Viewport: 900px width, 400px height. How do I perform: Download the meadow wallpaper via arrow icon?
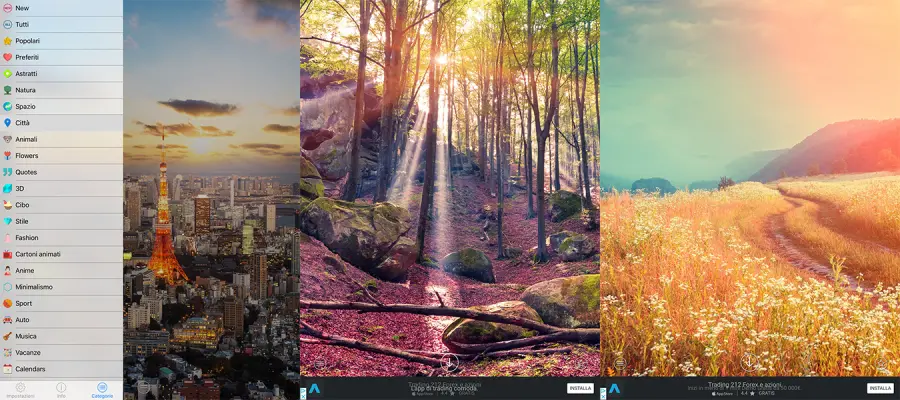(750, 362)
